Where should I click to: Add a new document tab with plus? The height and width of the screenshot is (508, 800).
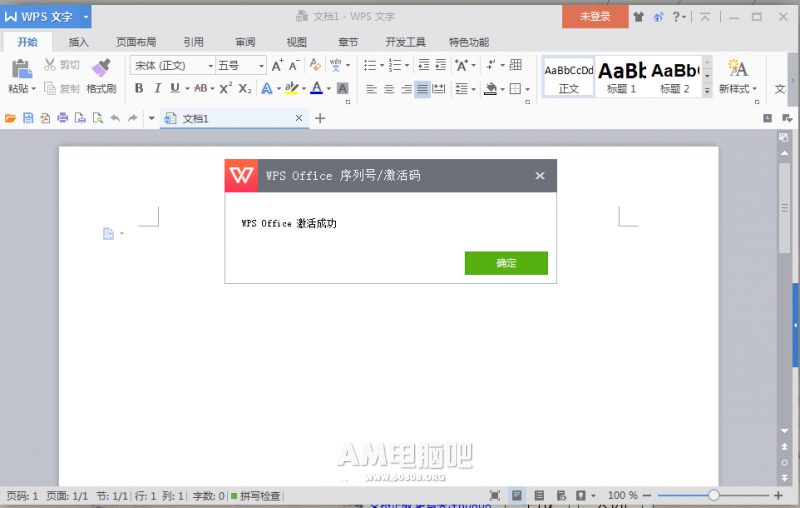[x=320, y=118]
